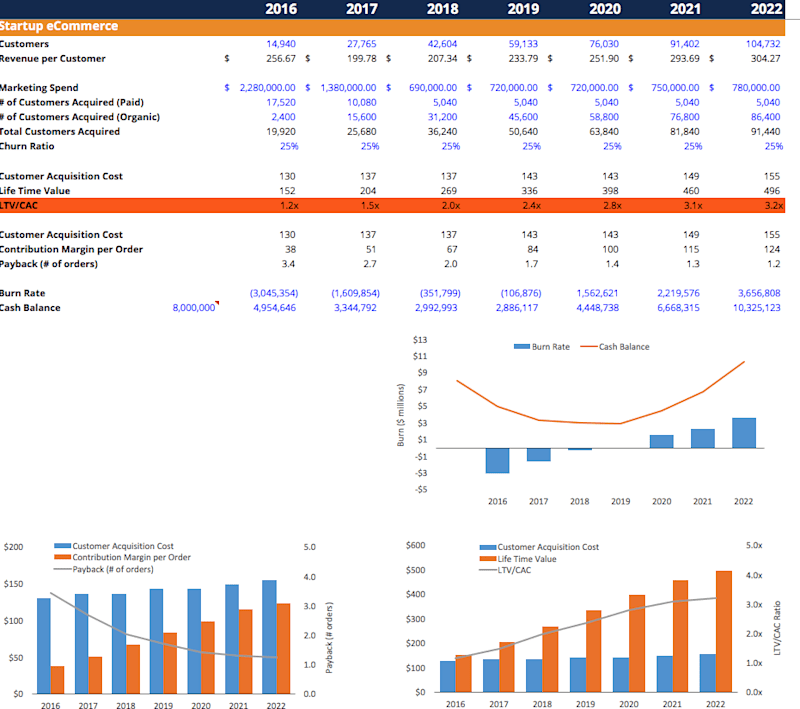Click 2020 Burn Rate value 1,562,621
Image resolution: width=800 pixels, height=709 pixels.
597,293
